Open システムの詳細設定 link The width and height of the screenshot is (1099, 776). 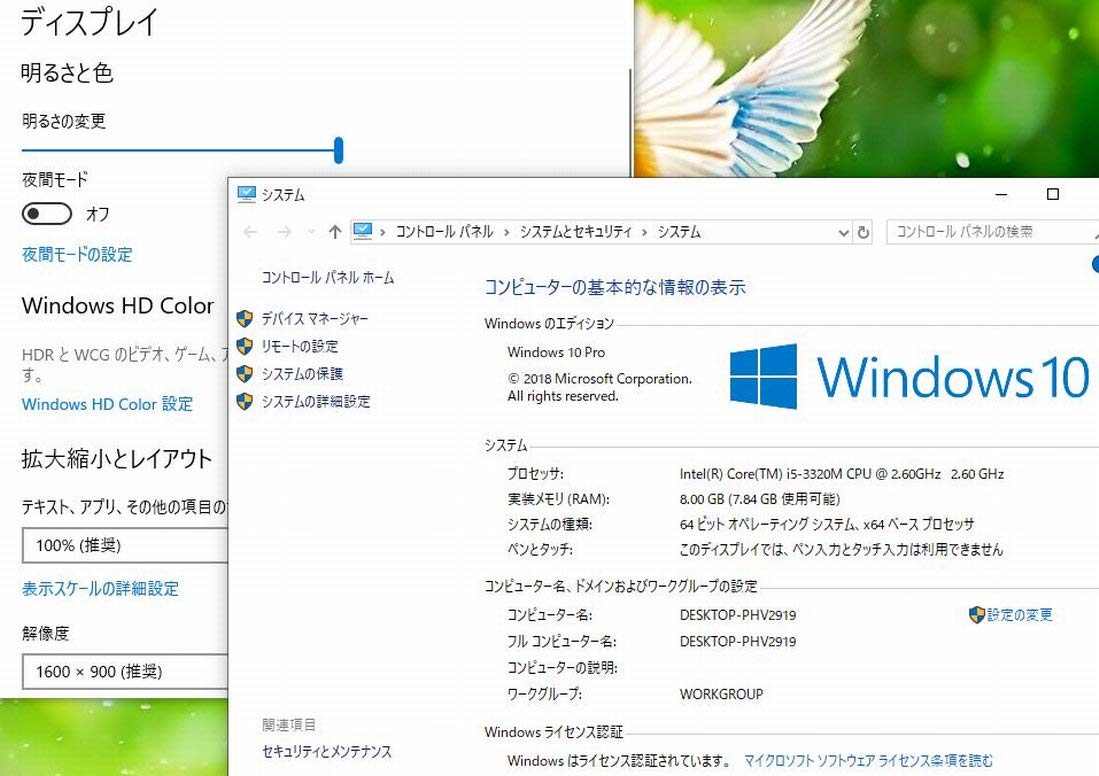(x=315, y=401)
